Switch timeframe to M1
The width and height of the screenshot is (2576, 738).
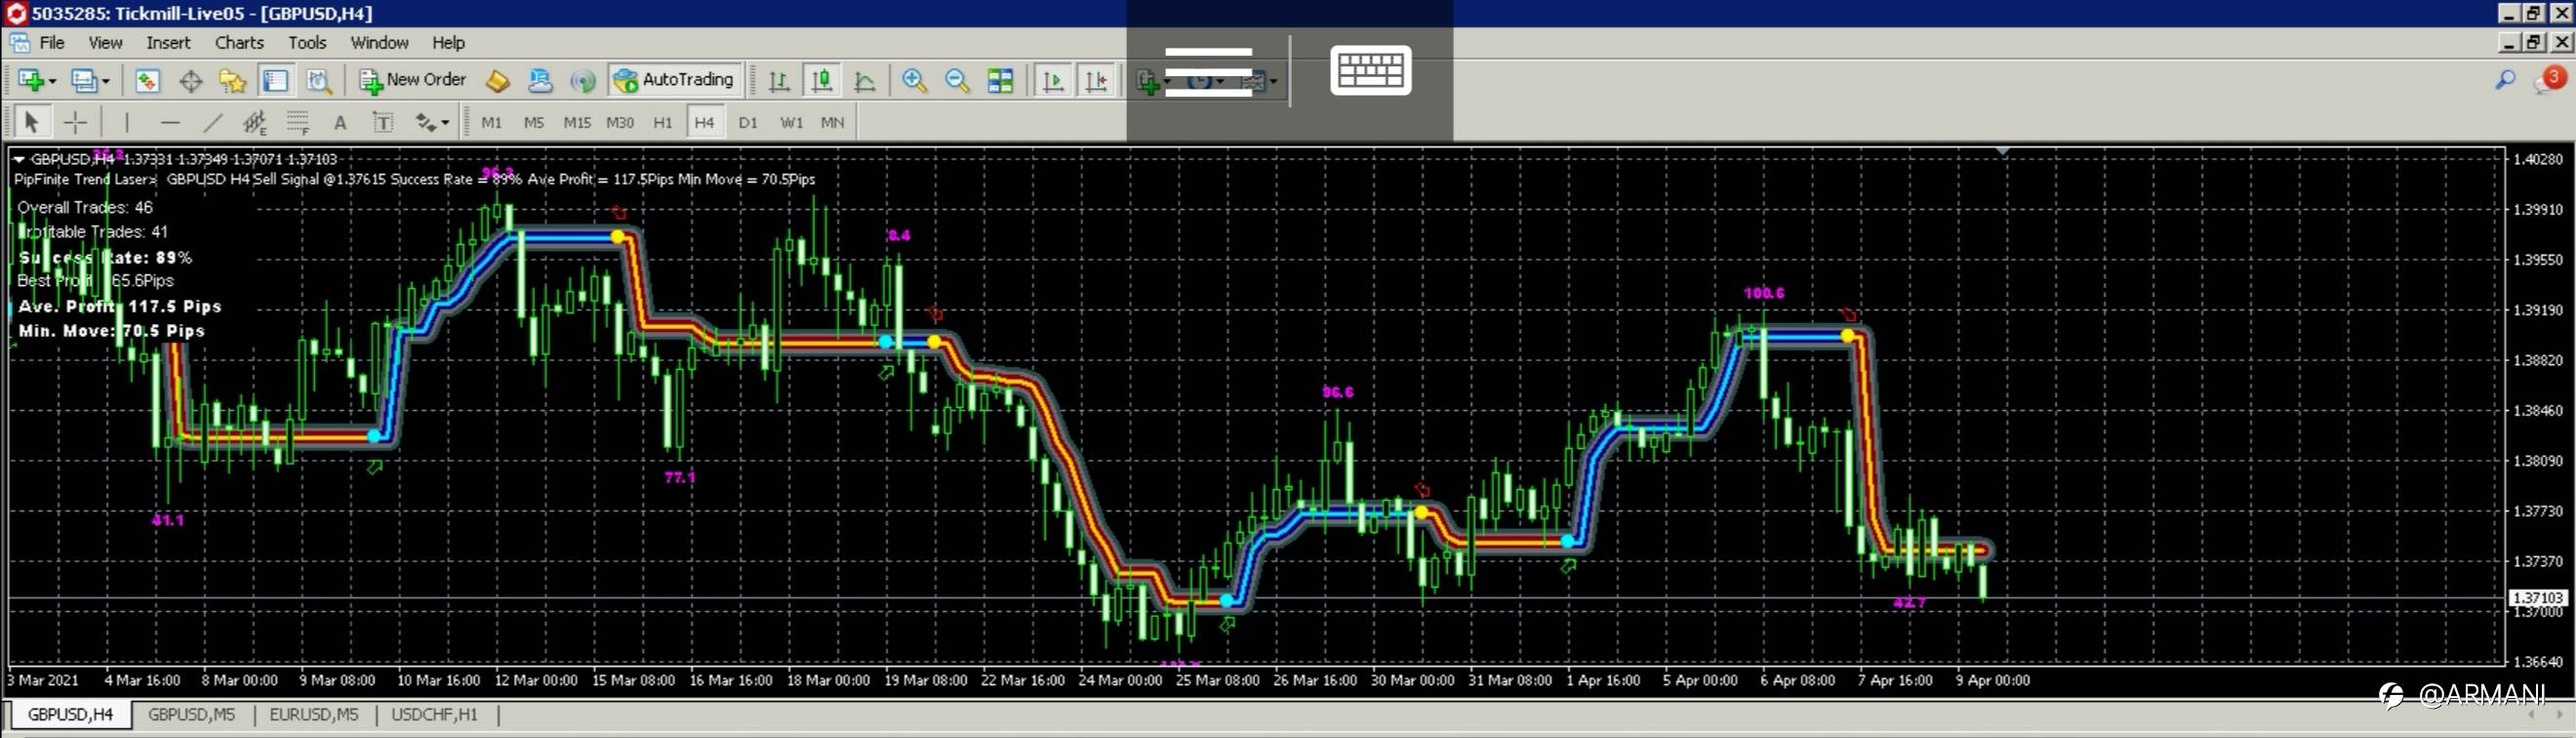coord(491,122)
